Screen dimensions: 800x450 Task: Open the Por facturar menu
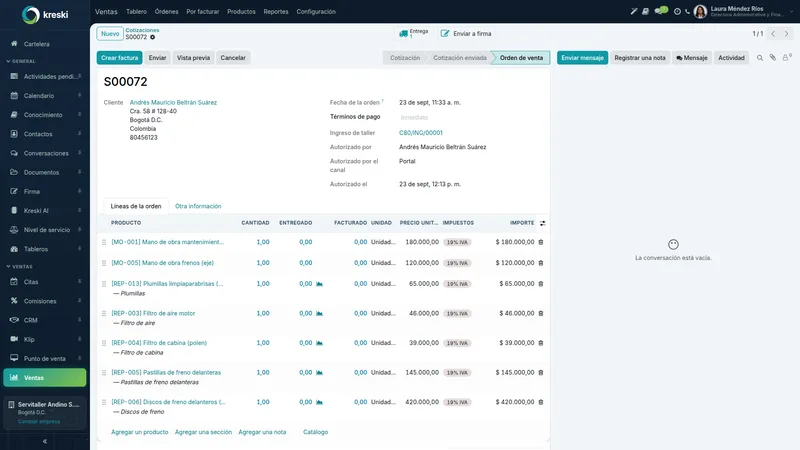[x=203, y=11]
